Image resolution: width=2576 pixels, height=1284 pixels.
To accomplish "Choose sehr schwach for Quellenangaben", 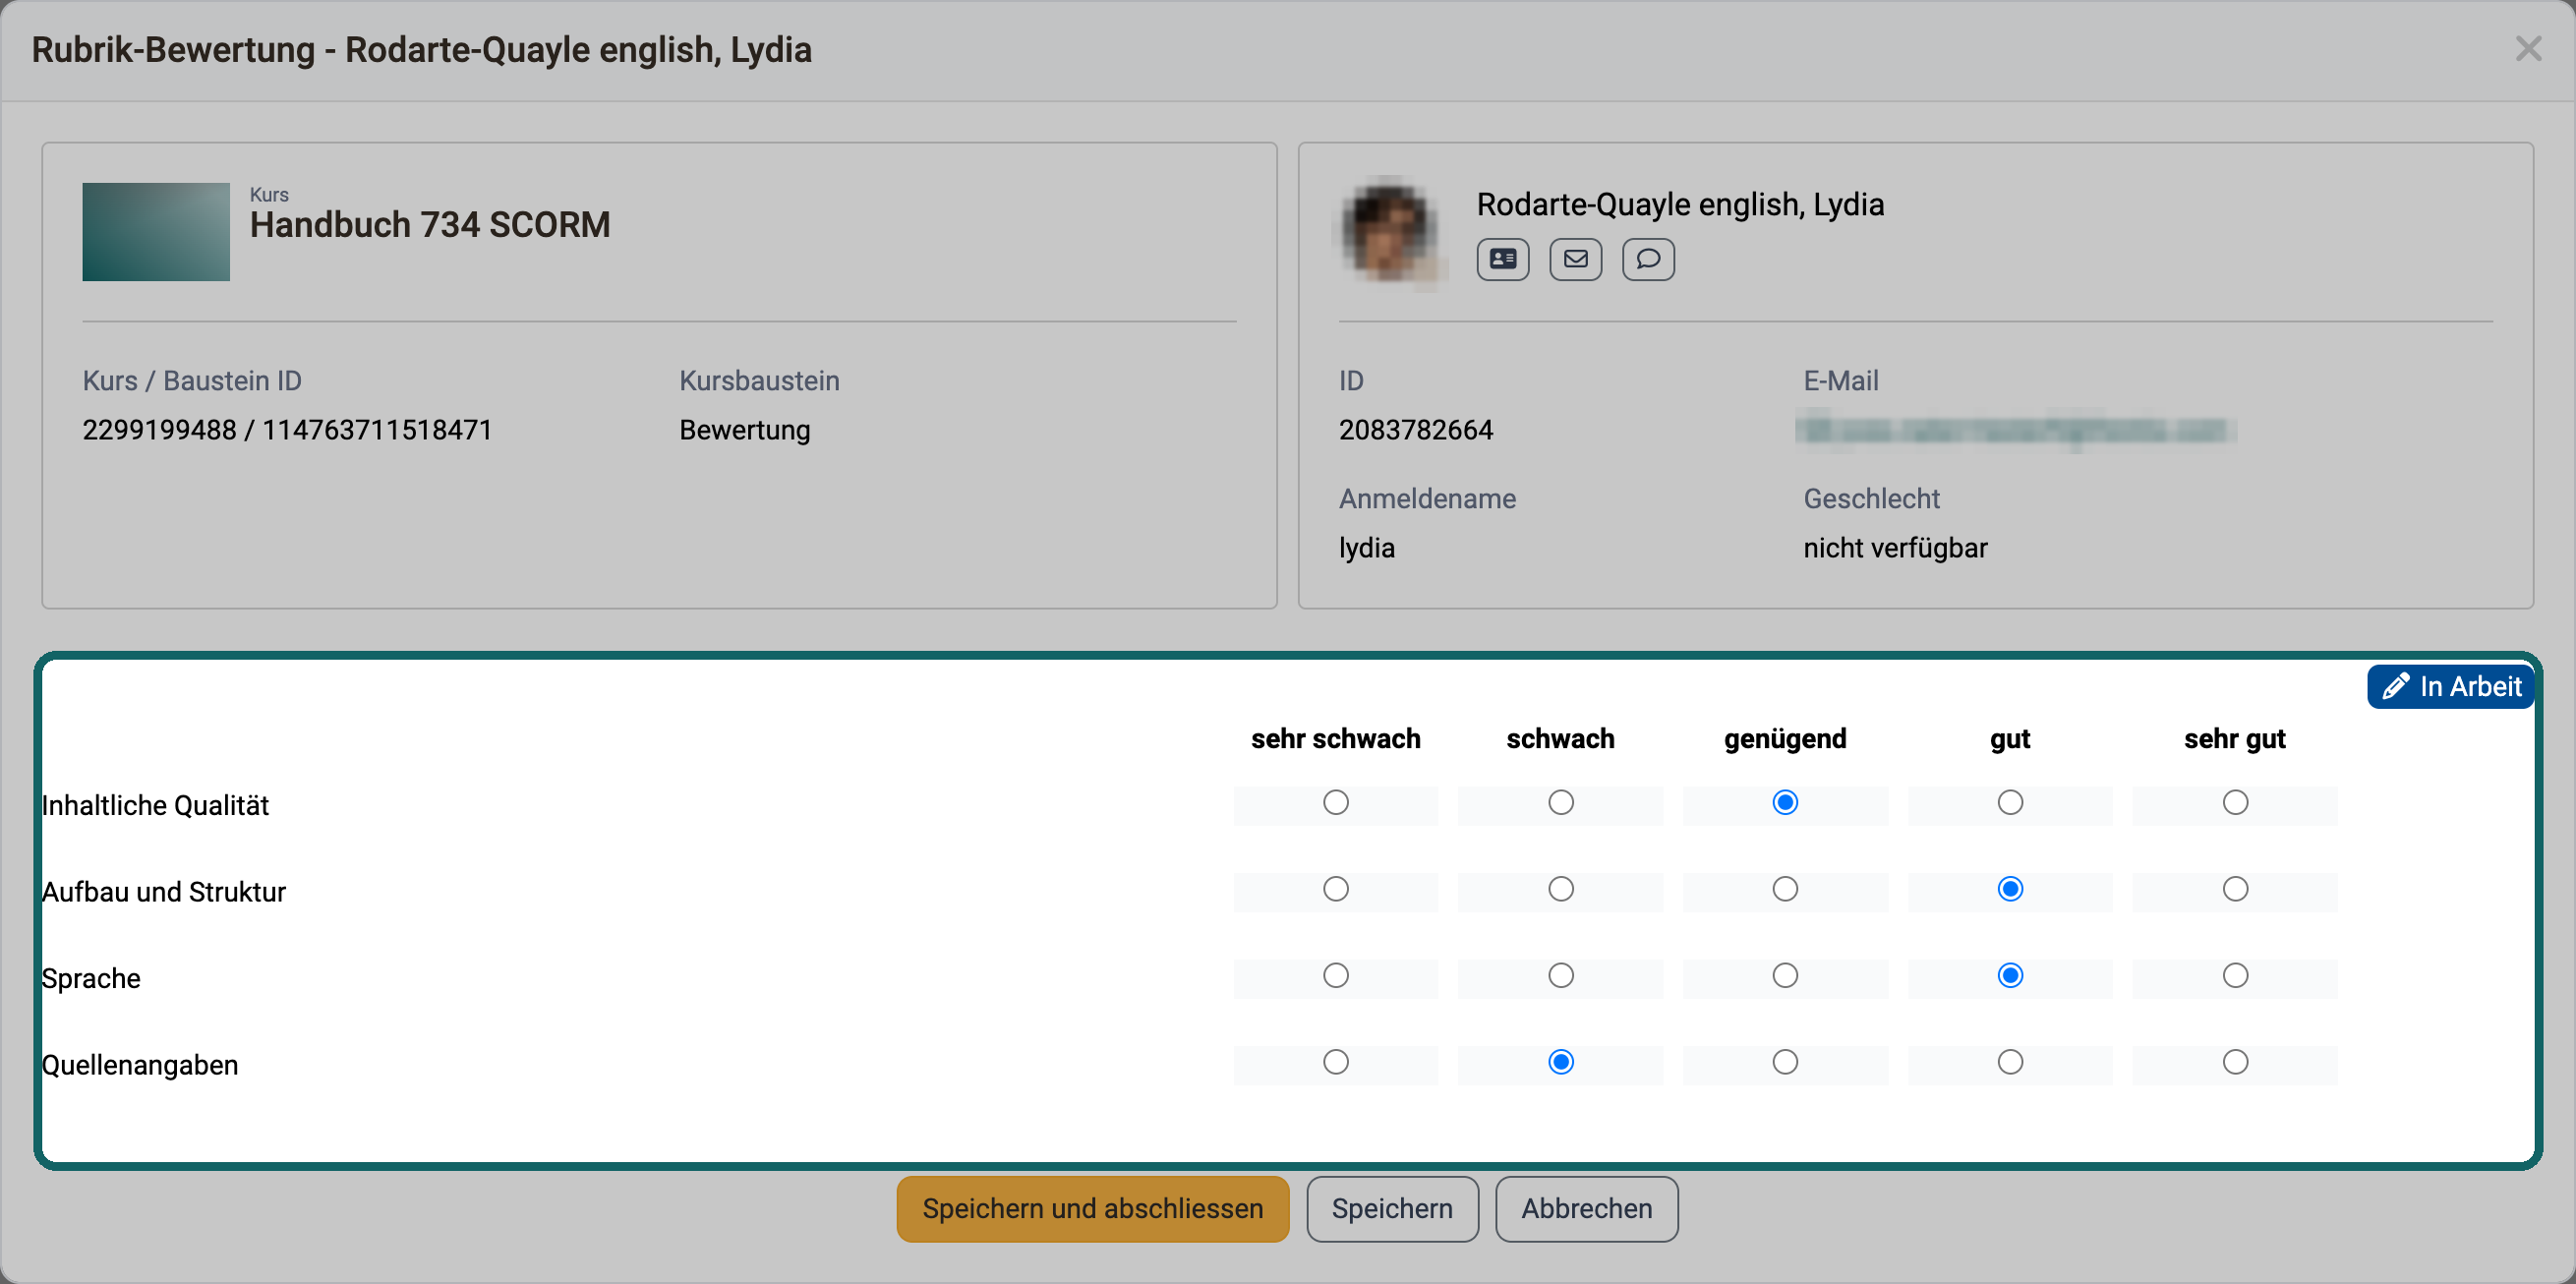I will (1336, 1062).
